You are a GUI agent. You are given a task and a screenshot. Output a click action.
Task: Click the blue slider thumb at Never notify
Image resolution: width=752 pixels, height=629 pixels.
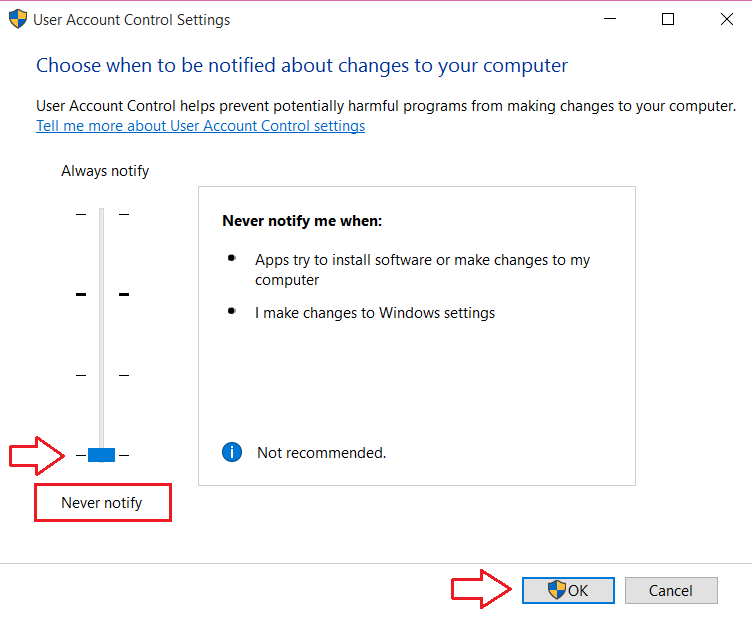pos(101,454)
